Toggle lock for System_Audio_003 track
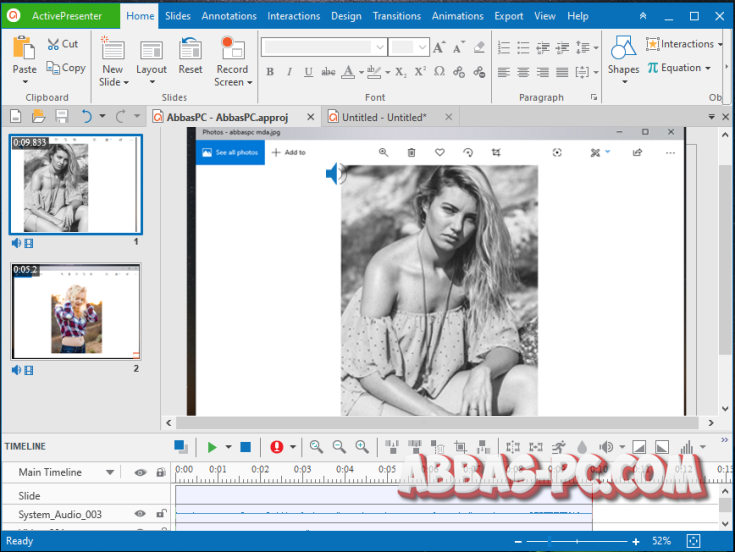The width and height of the screenshot is (735, 552). (x=161, y=514)
